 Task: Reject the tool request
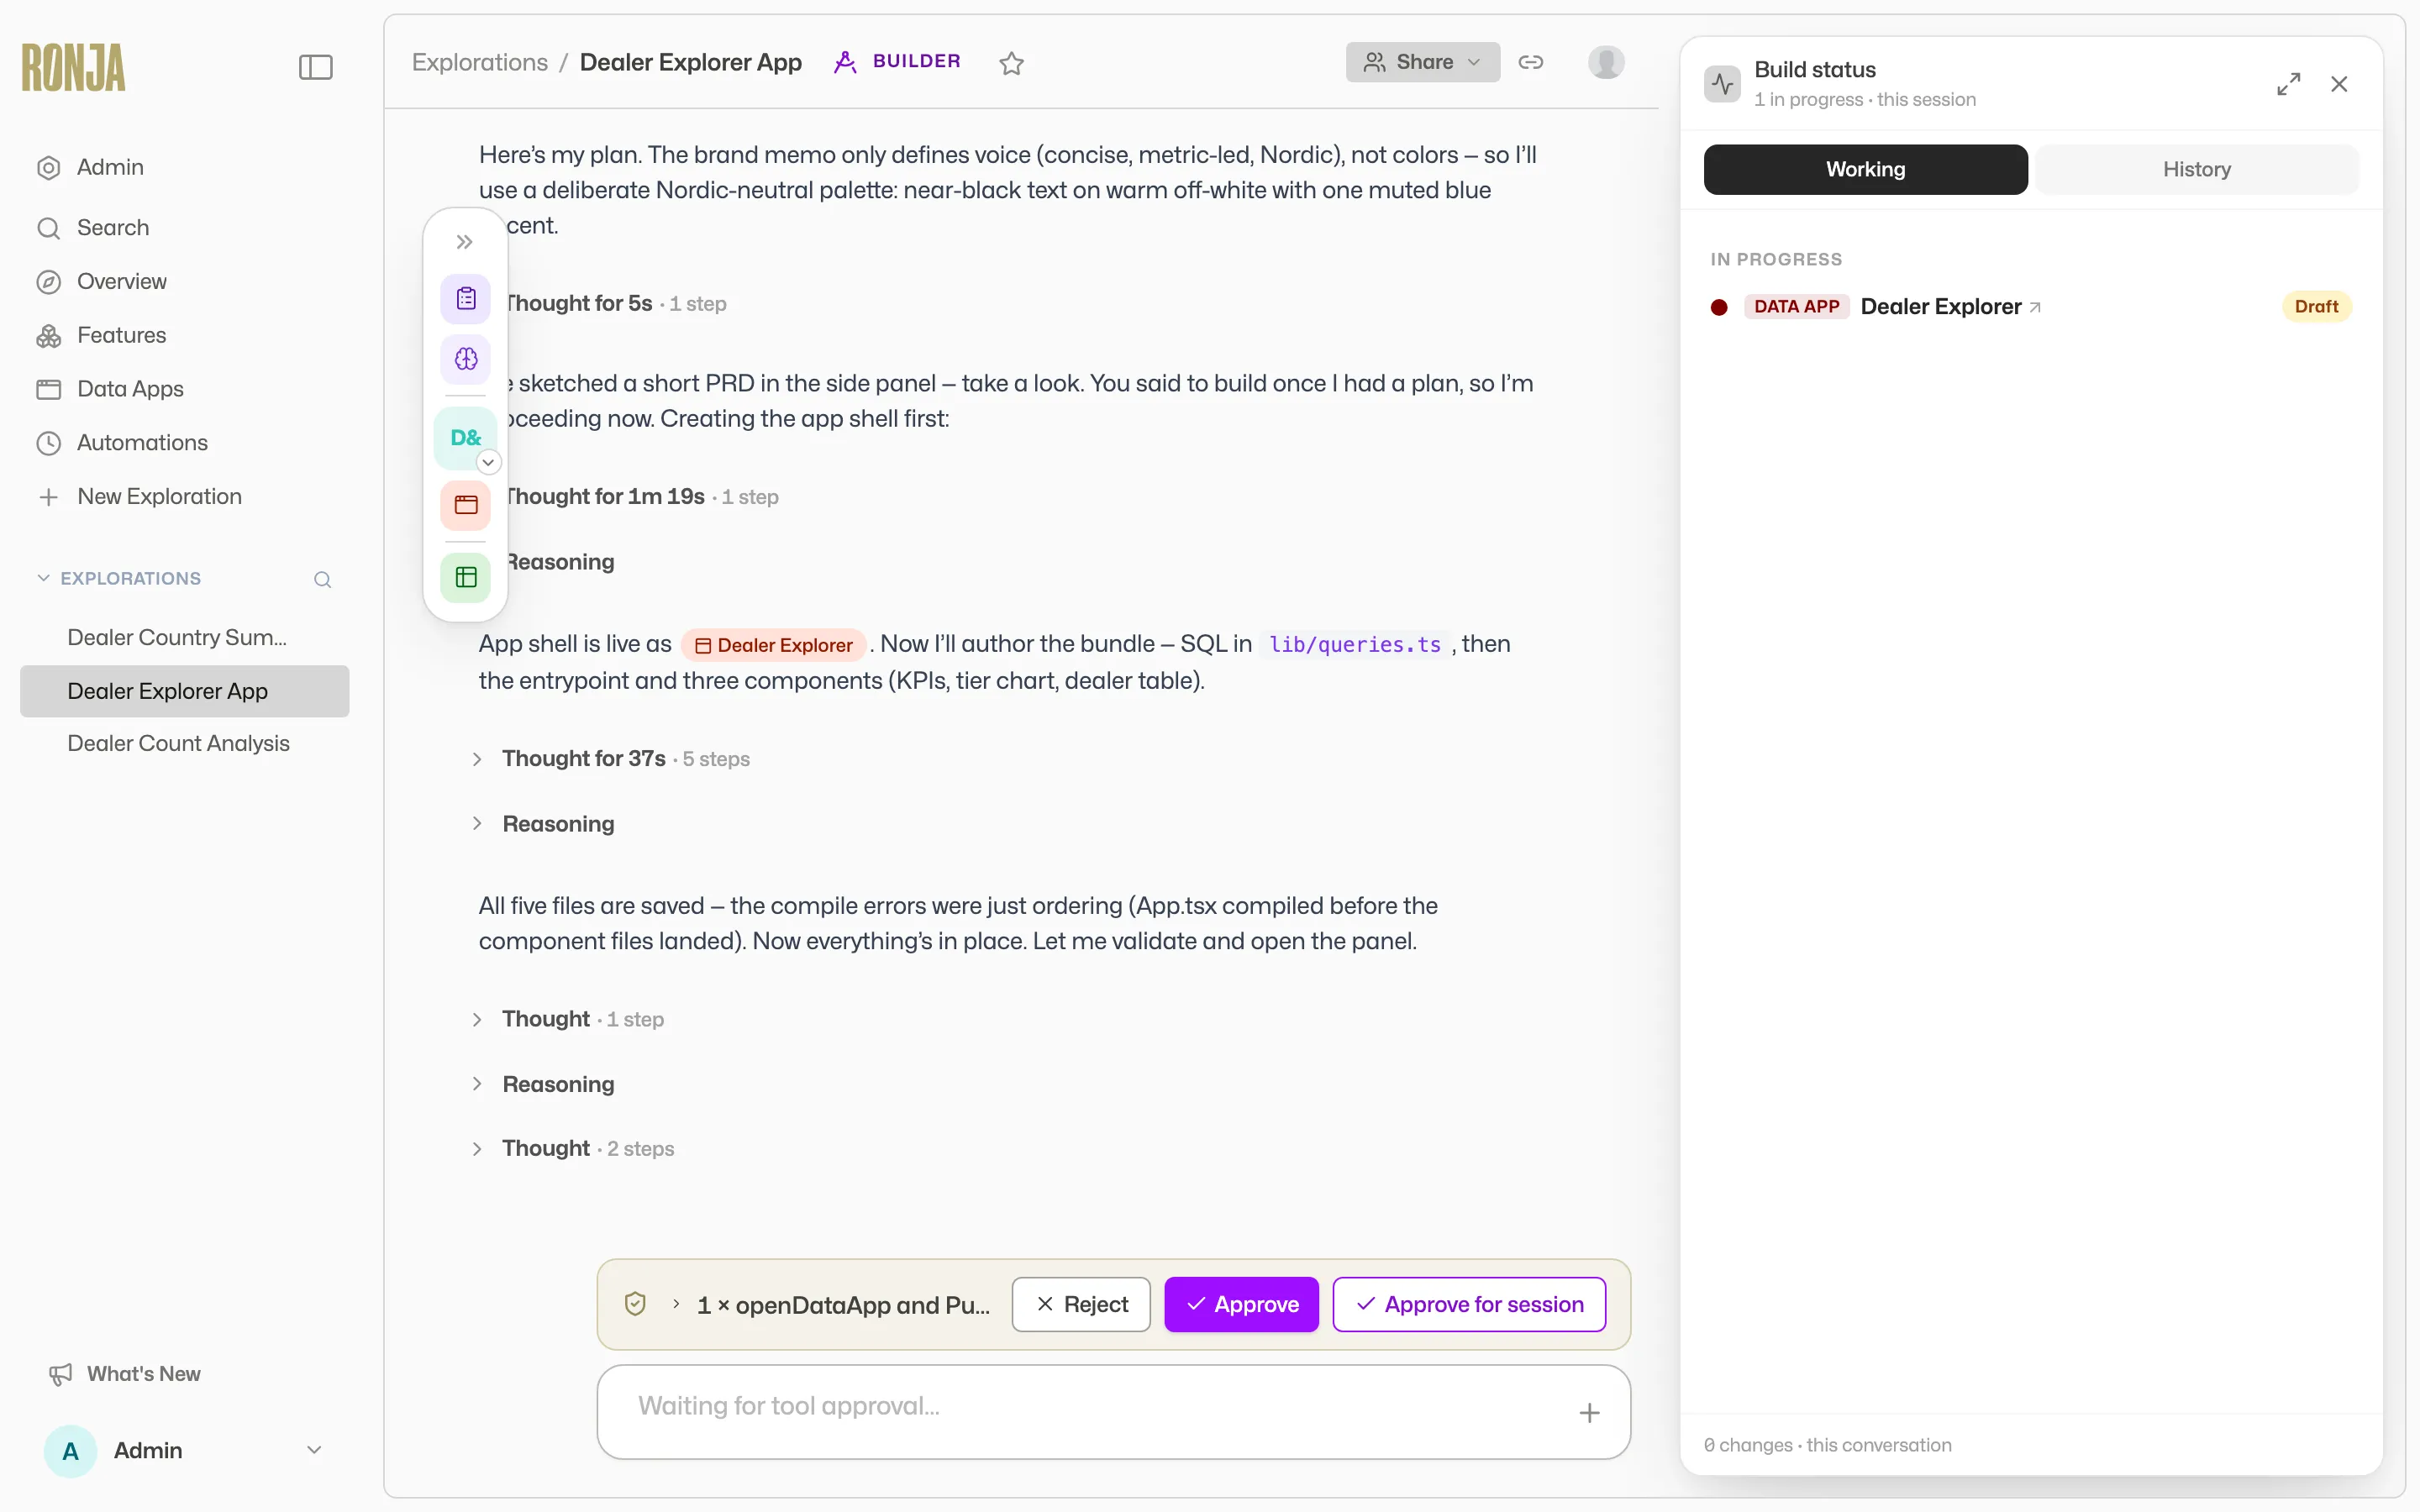[1081, 1304]
